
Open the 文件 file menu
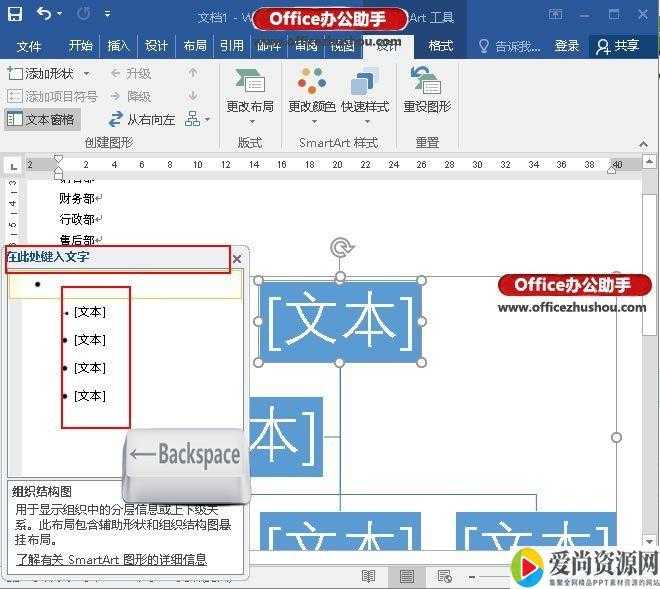[x=29, y=46]
